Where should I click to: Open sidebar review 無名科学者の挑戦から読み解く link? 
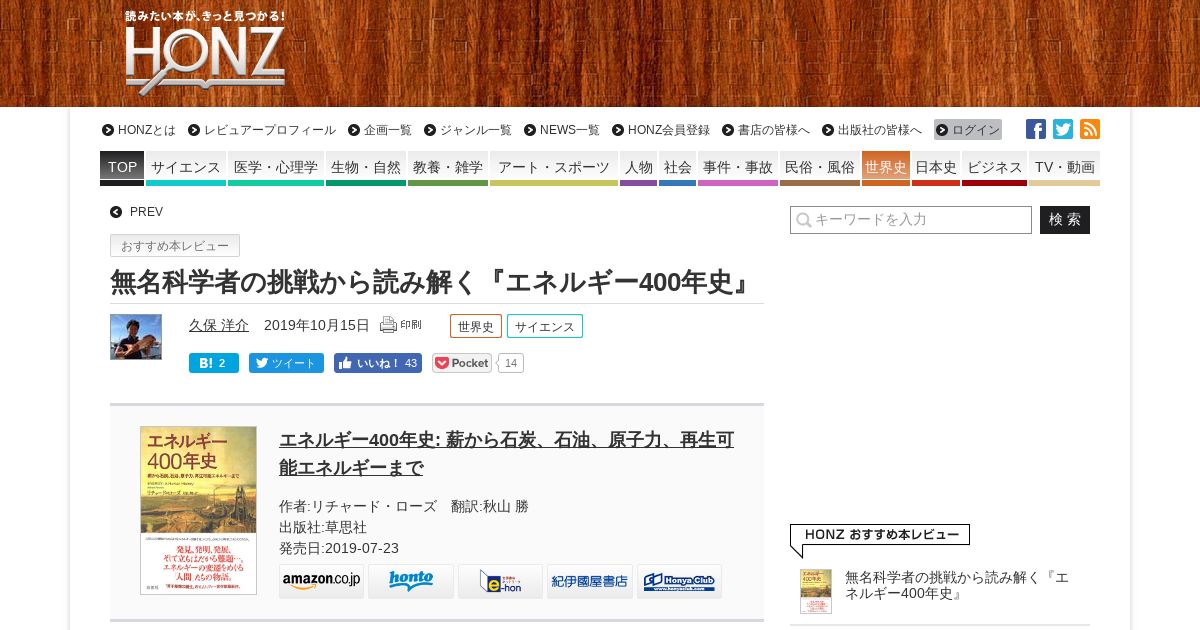click(x=957, y=585)
